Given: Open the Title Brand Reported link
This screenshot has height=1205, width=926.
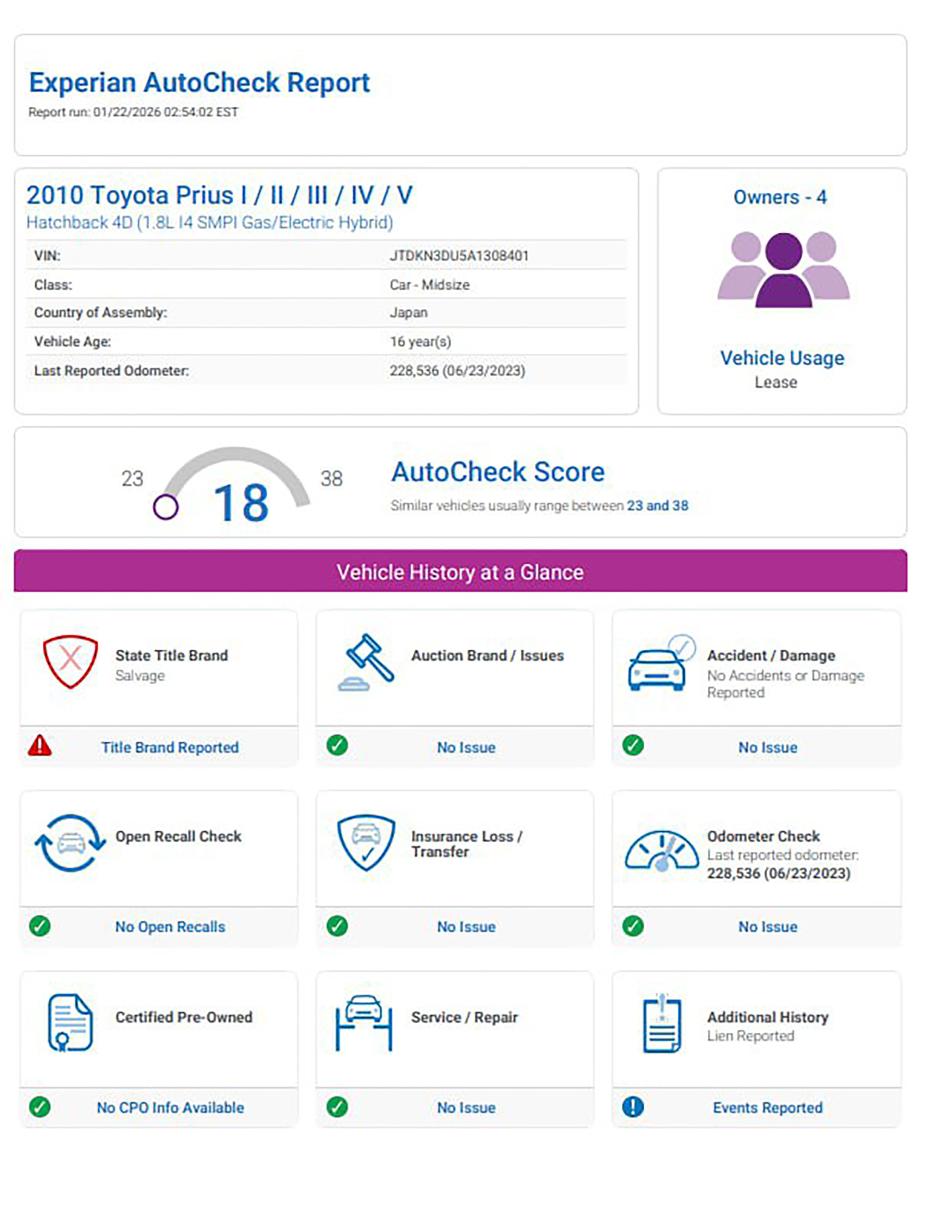Looking at the screenshot, I should pyautogui.click(x=170, y=747).
